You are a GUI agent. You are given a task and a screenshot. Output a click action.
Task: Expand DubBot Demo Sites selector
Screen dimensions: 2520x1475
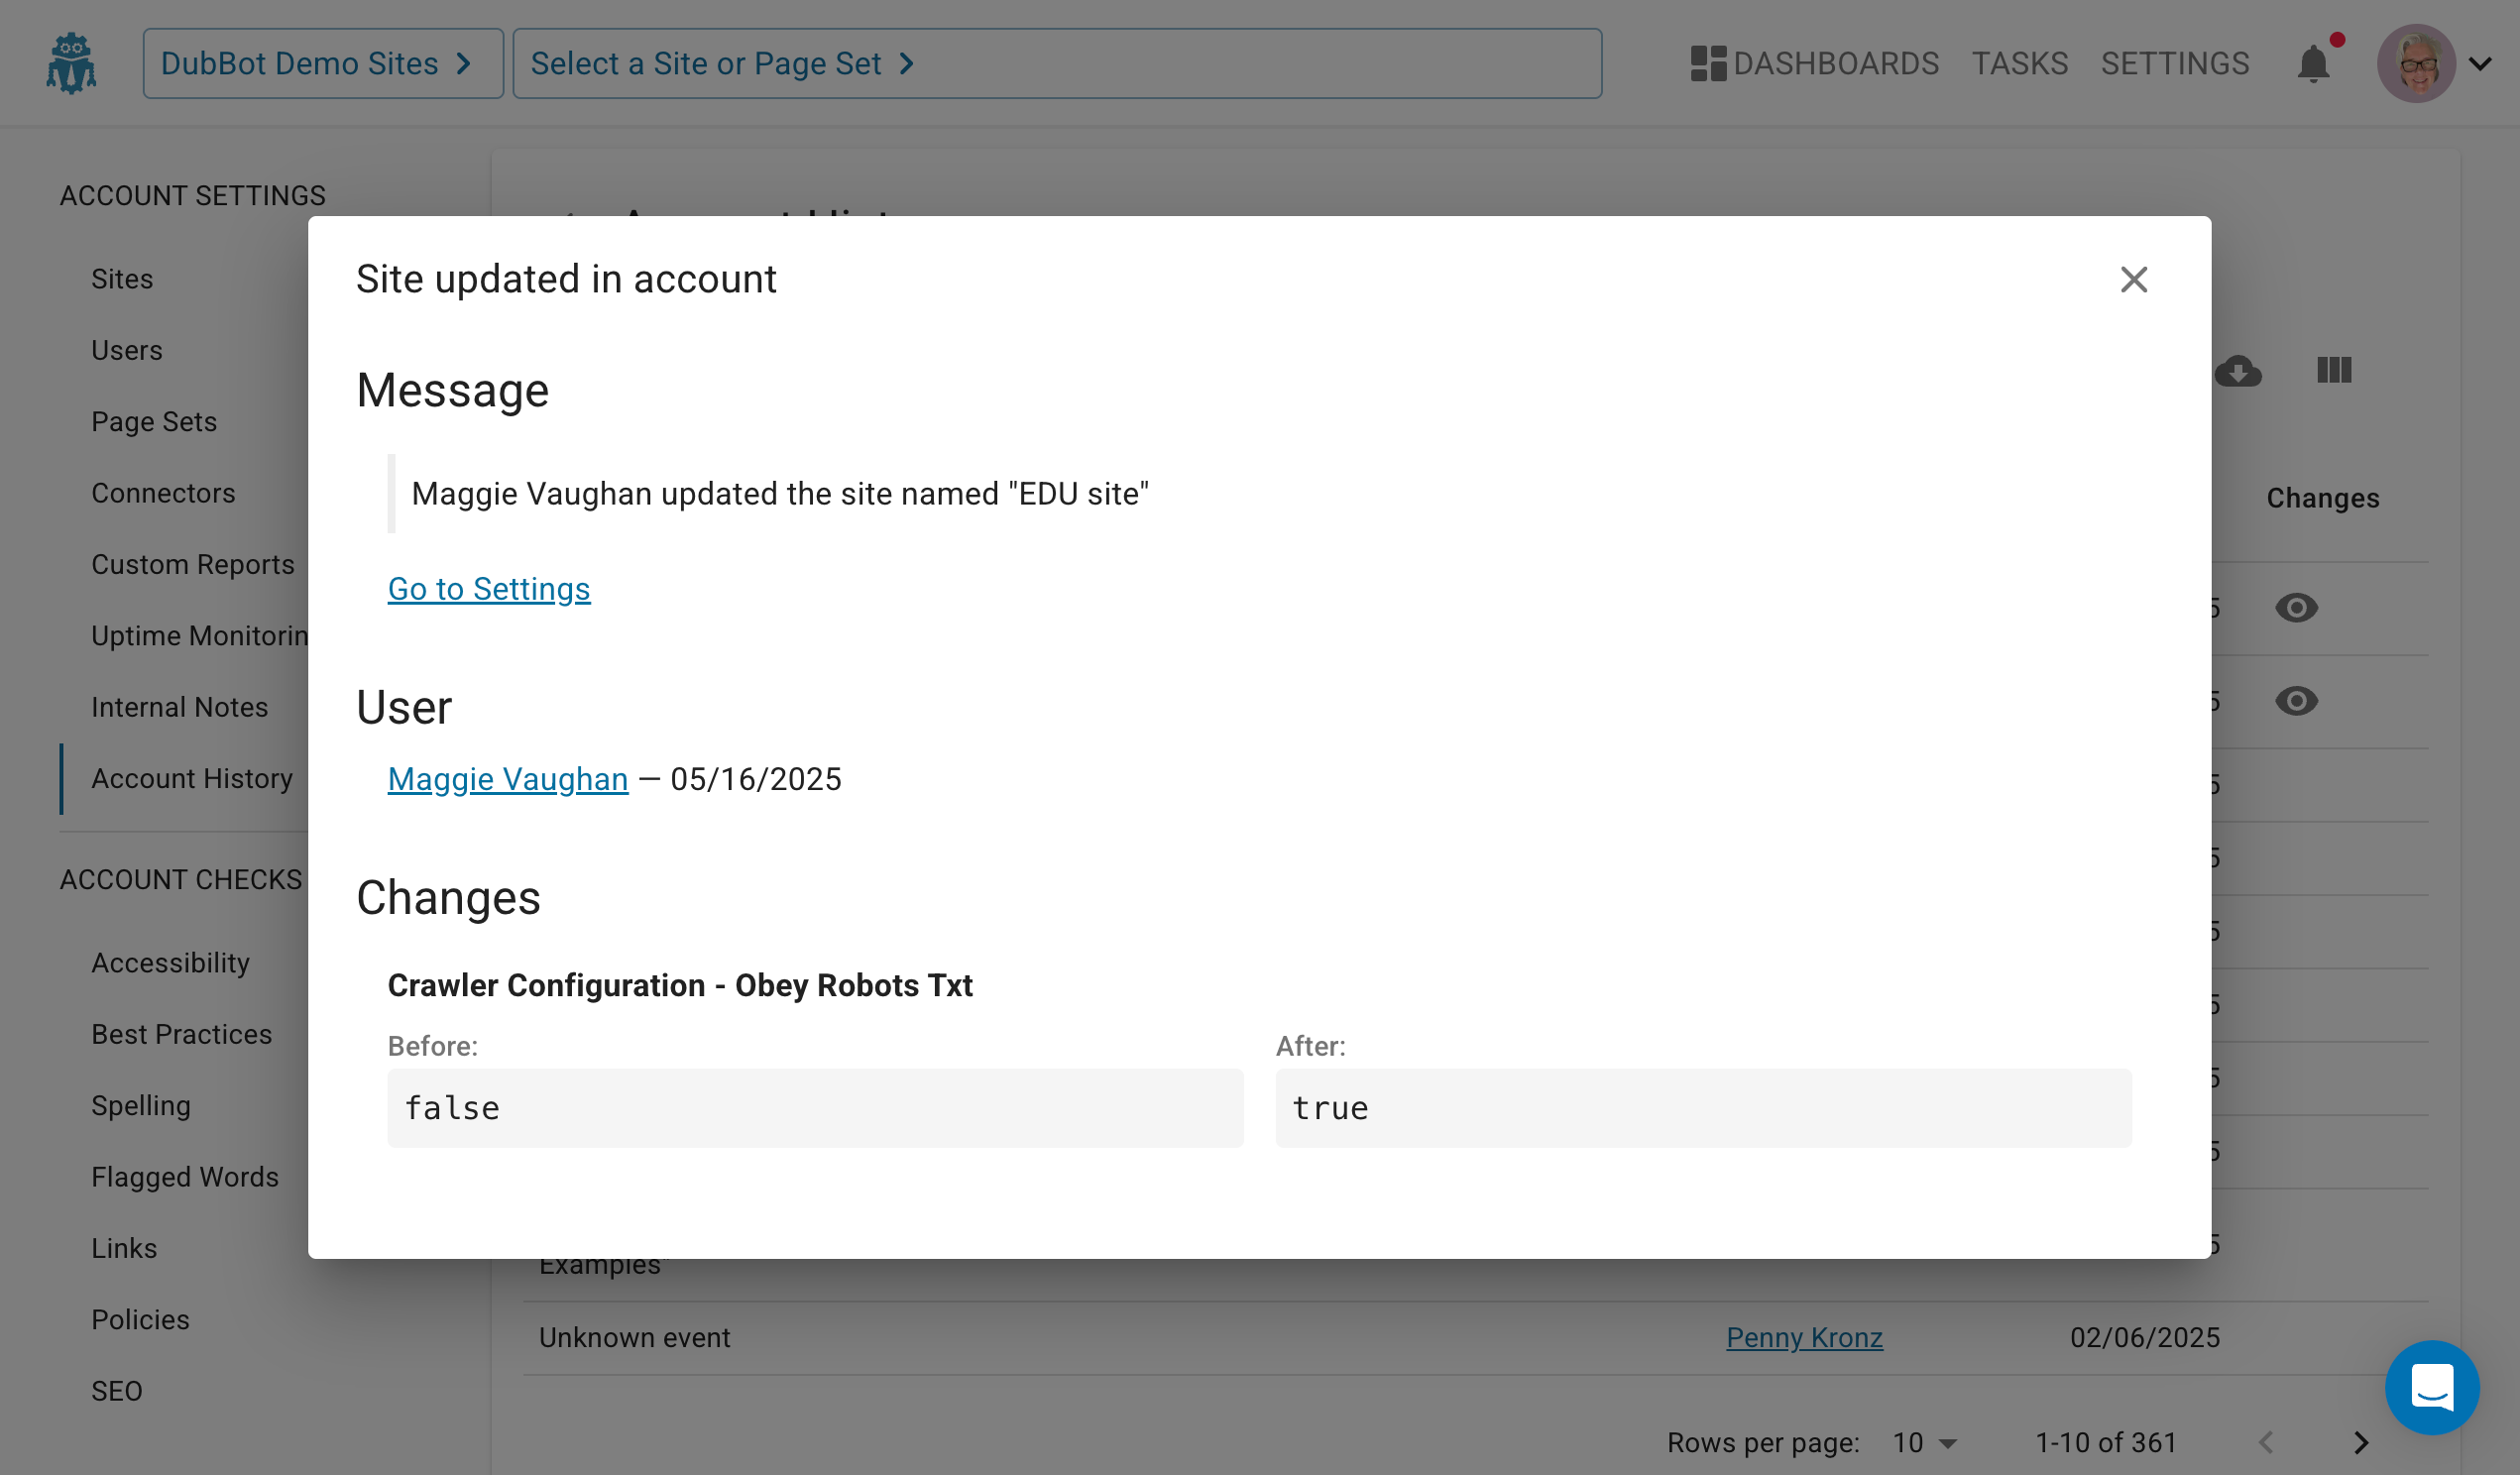pos(322,64)
